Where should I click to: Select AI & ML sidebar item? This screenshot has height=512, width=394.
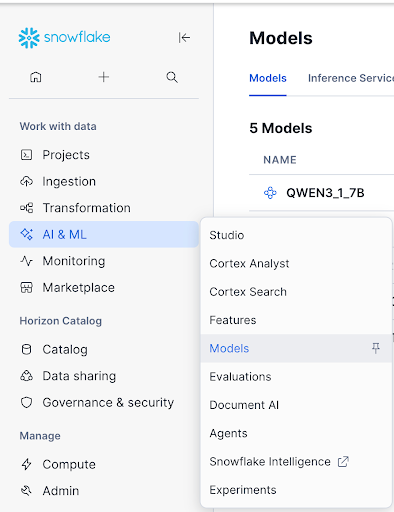104,234
